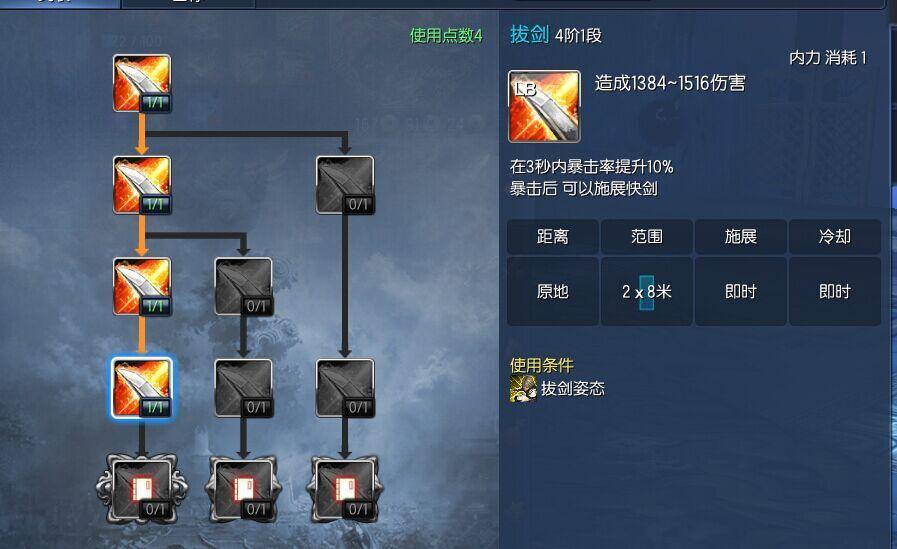This screenshot has height=549, width=897.
Task: Select the locked tier-2 node in right branch
Action: pos(345,185)
